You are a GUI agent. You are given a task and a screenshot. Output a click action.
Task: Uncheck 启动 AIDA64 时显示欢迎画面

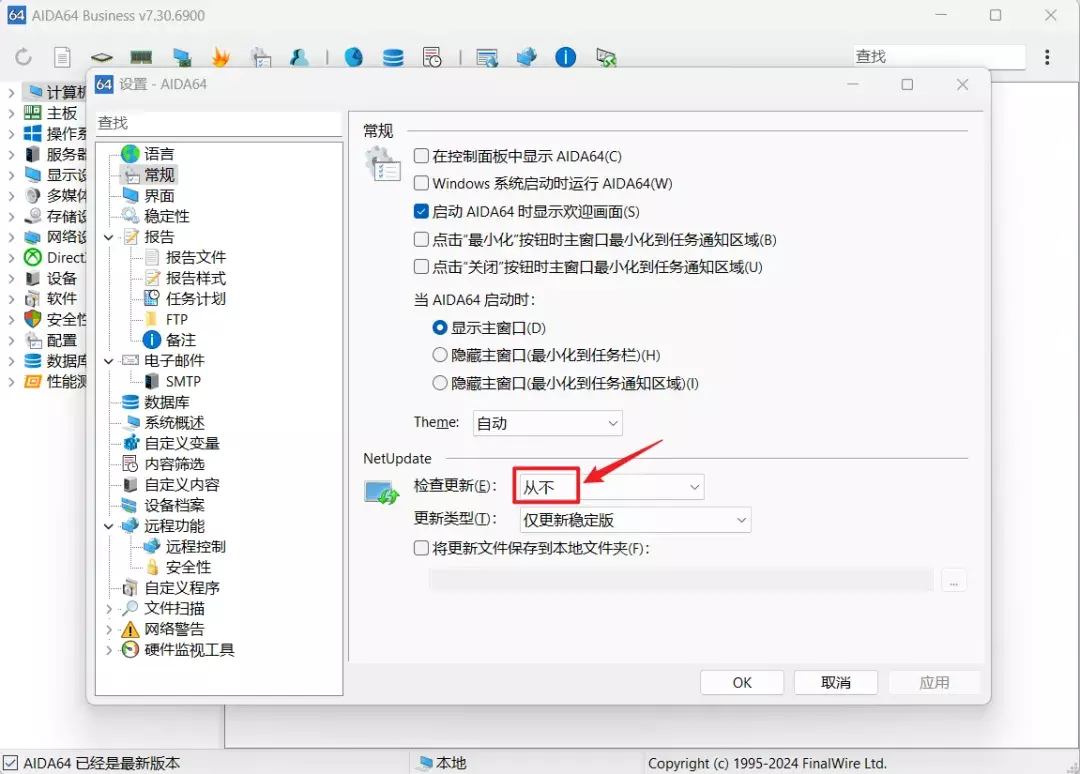pos(421,211)
